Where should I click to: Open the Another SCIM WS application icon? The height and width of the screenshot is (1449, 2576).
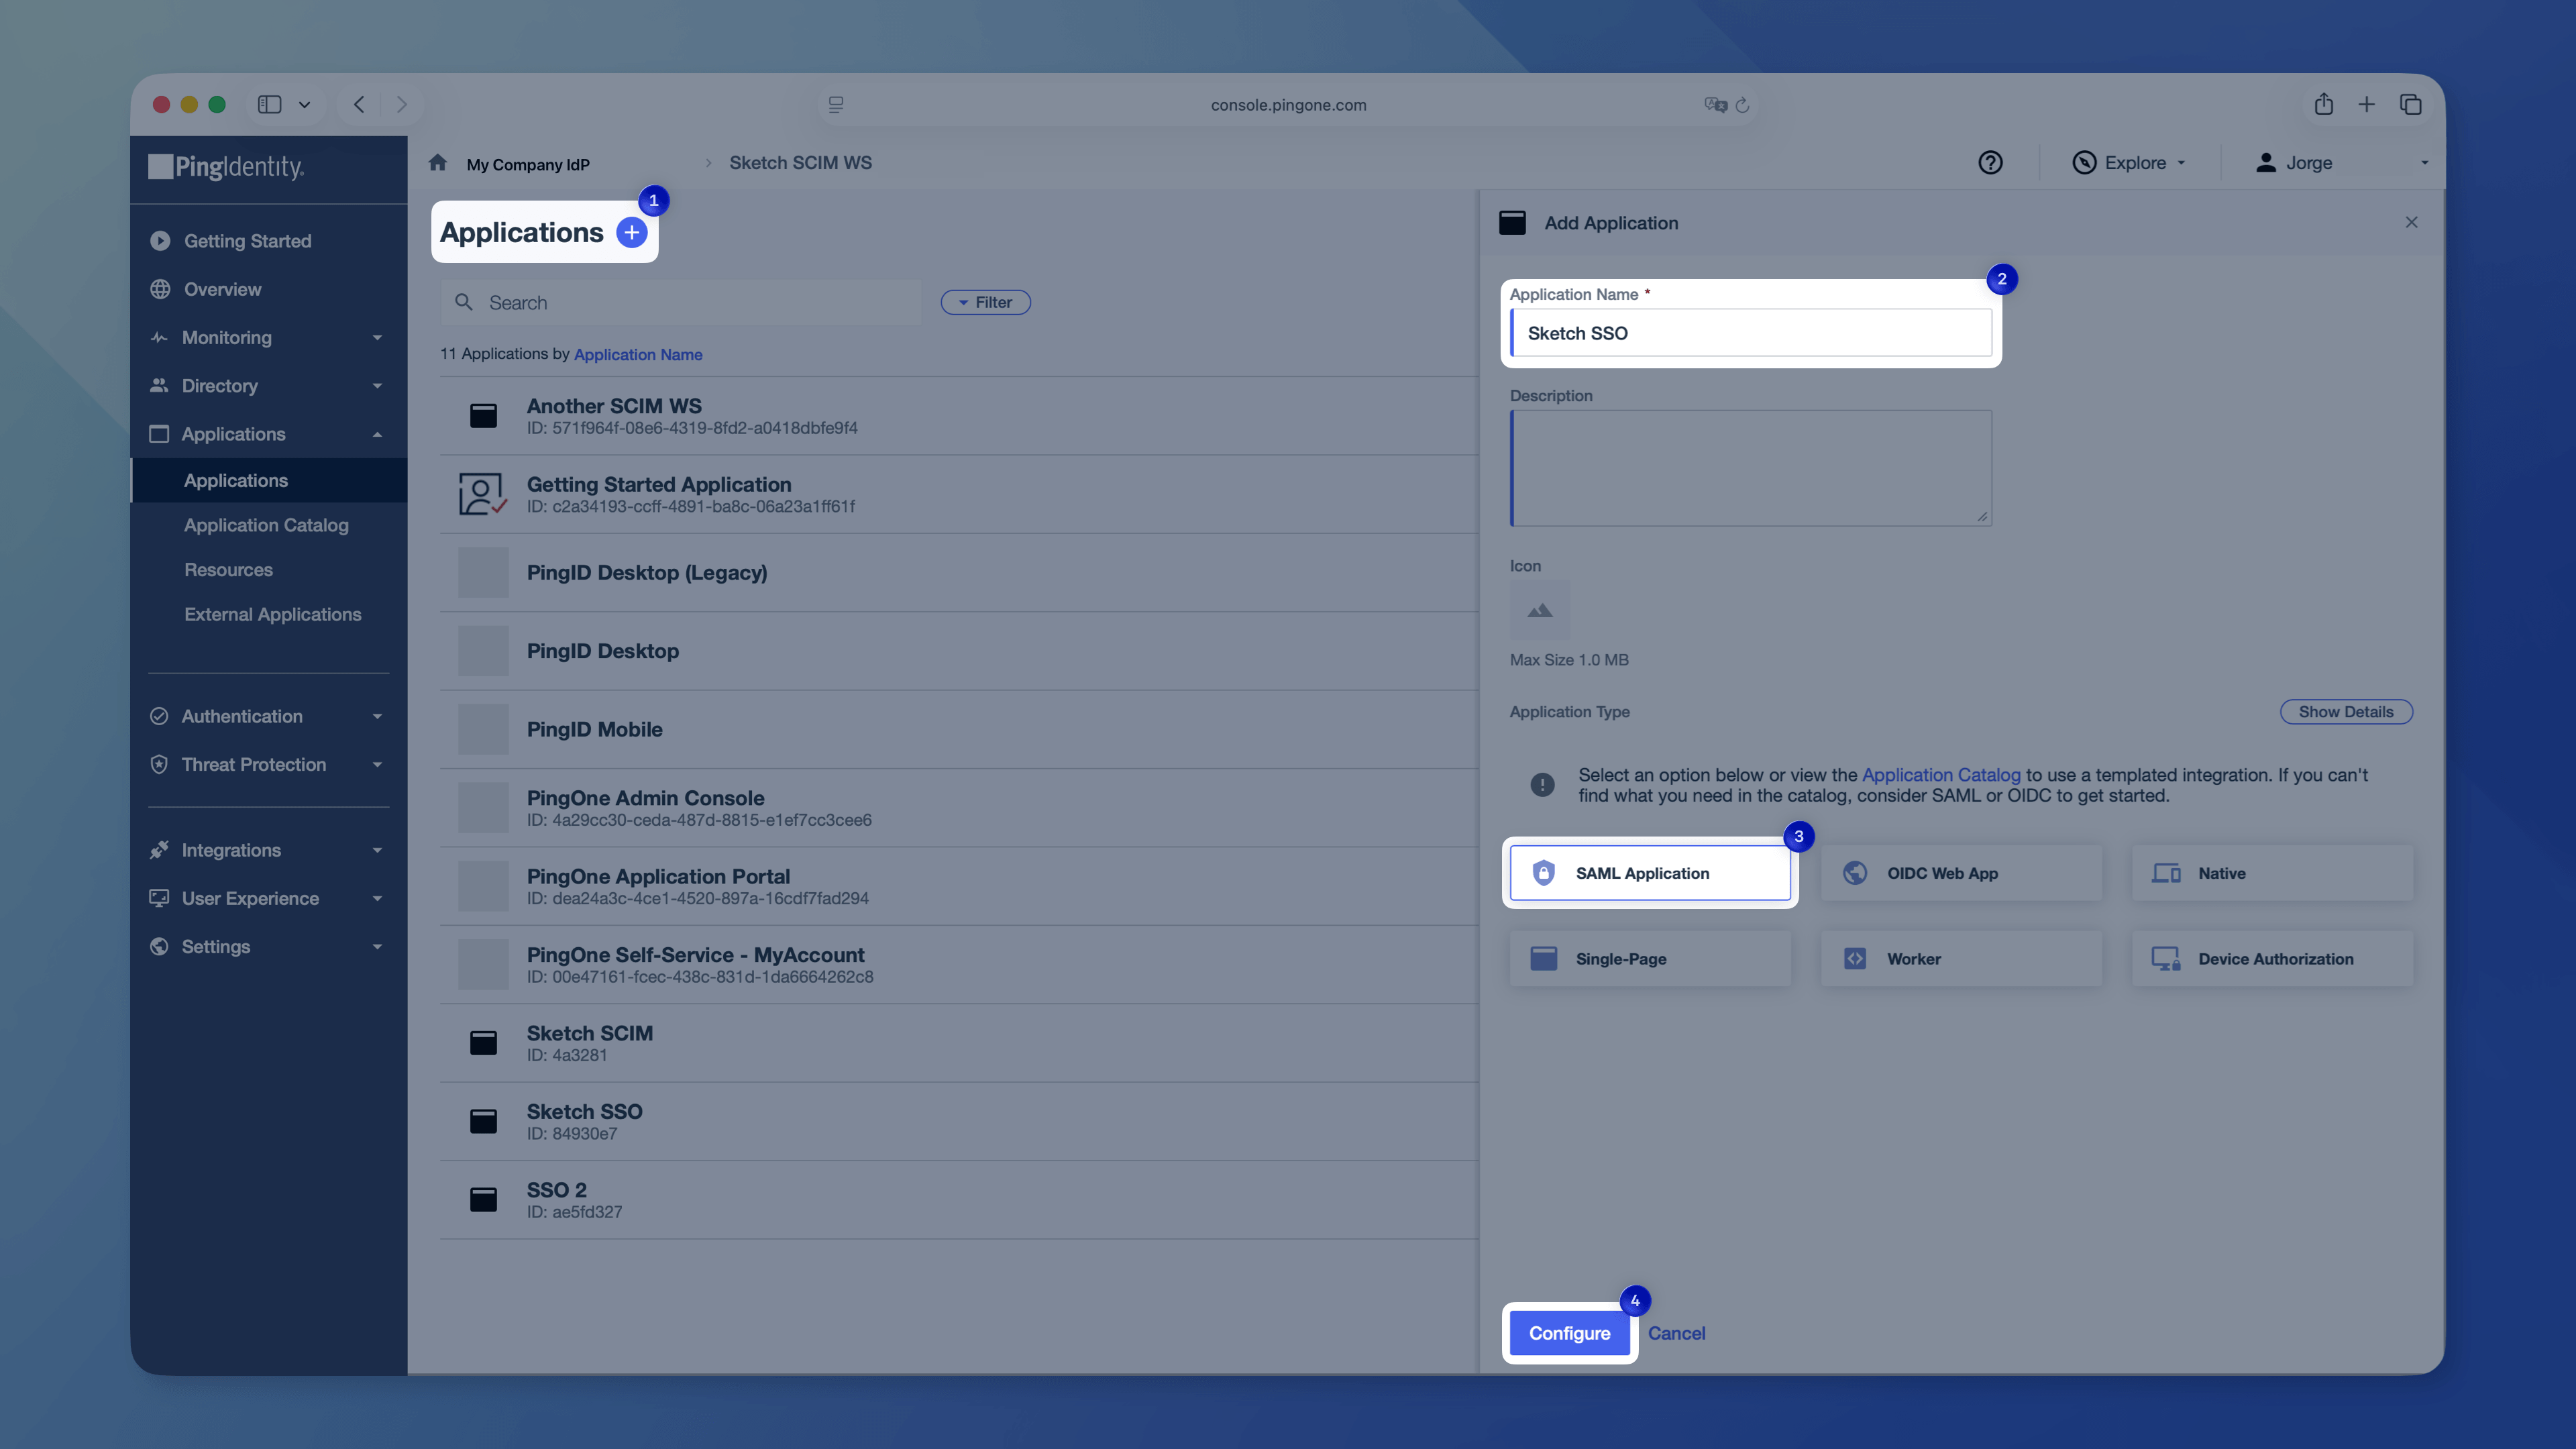tap(483, 415)
